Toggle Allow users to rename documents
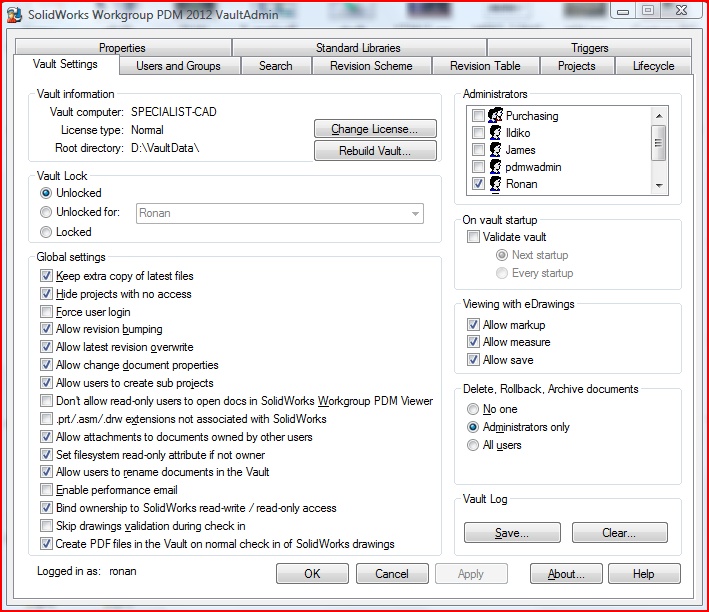Image resolution: width=709 pixels, height=612 pixels. [x=46, y=472]
